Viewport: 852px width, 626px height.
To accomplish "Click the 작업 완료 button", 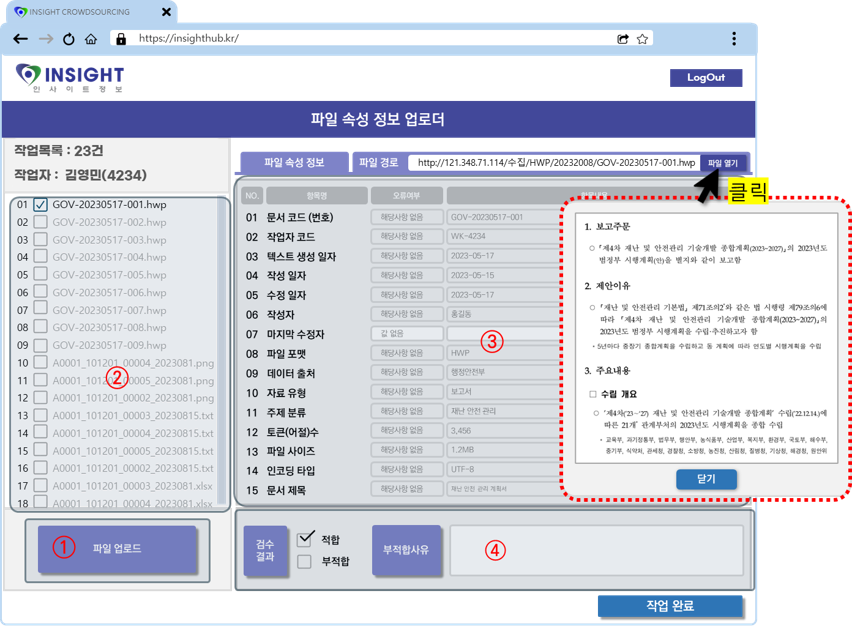I will tap(670, 606).
